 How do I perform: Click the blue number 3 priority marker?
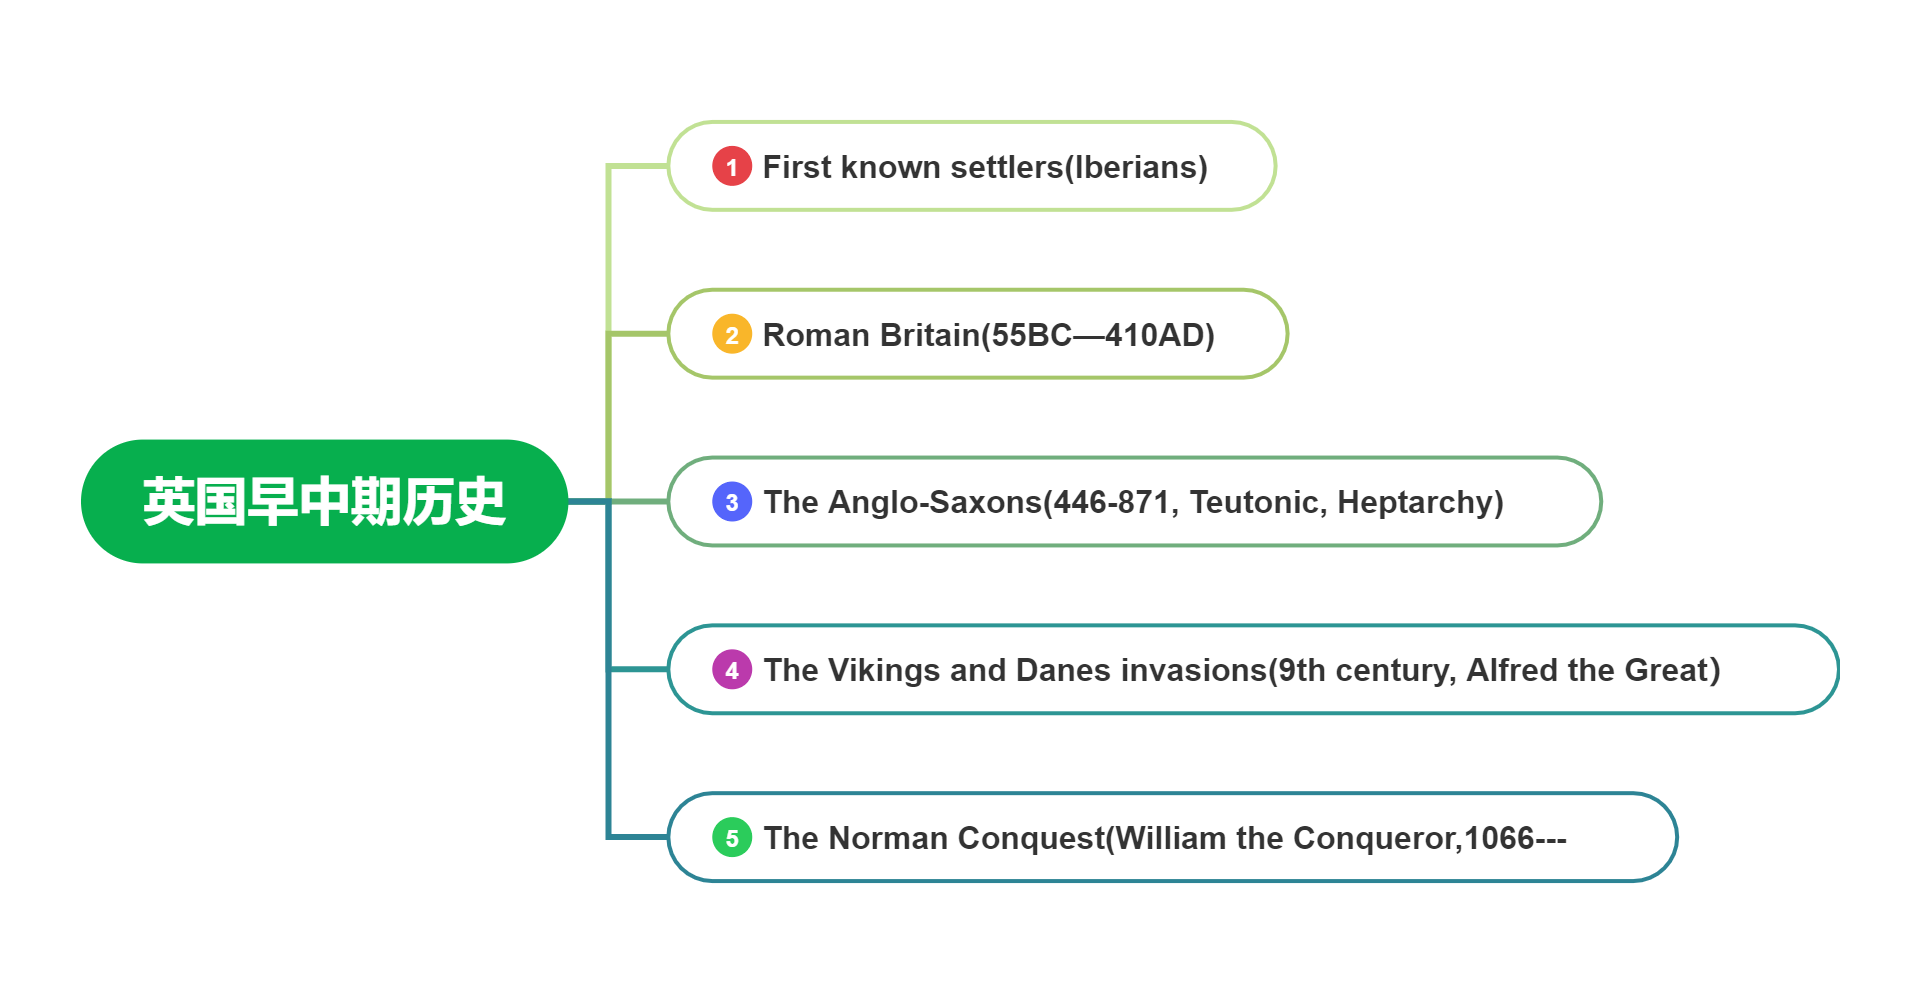pyautogui.click(x=731, y=502)
